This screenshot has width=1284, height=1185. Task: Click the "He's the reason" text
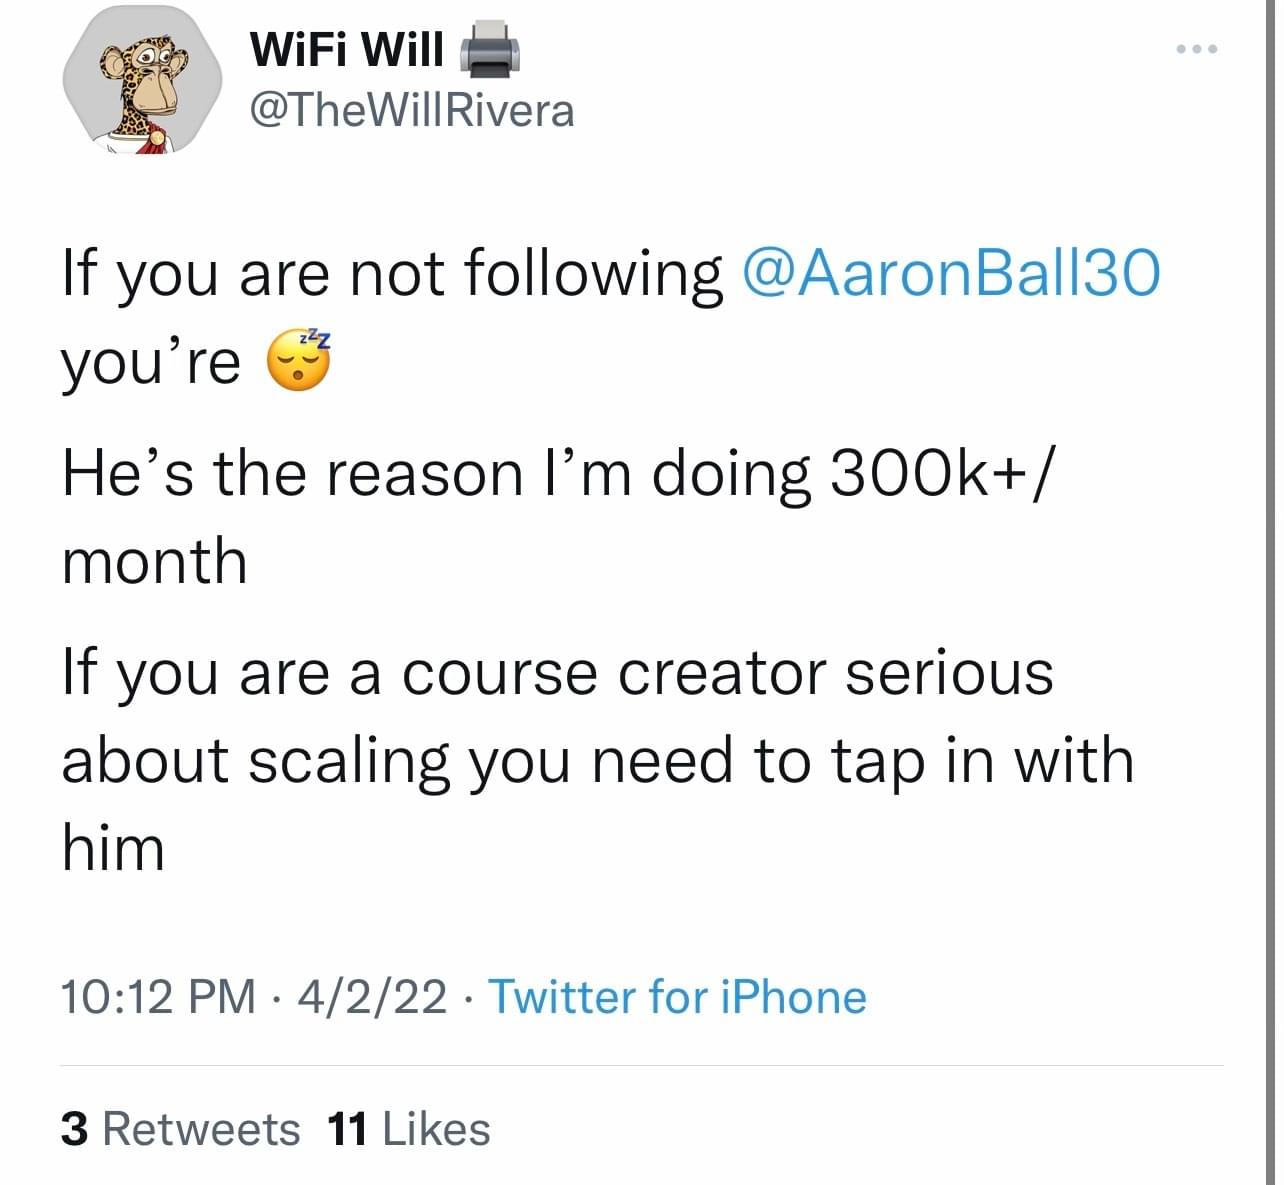click(x=292, y=472)
